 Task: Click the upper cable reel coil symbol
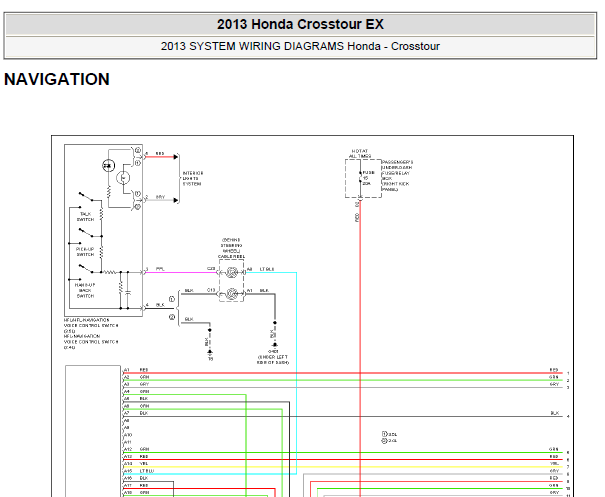232,272
